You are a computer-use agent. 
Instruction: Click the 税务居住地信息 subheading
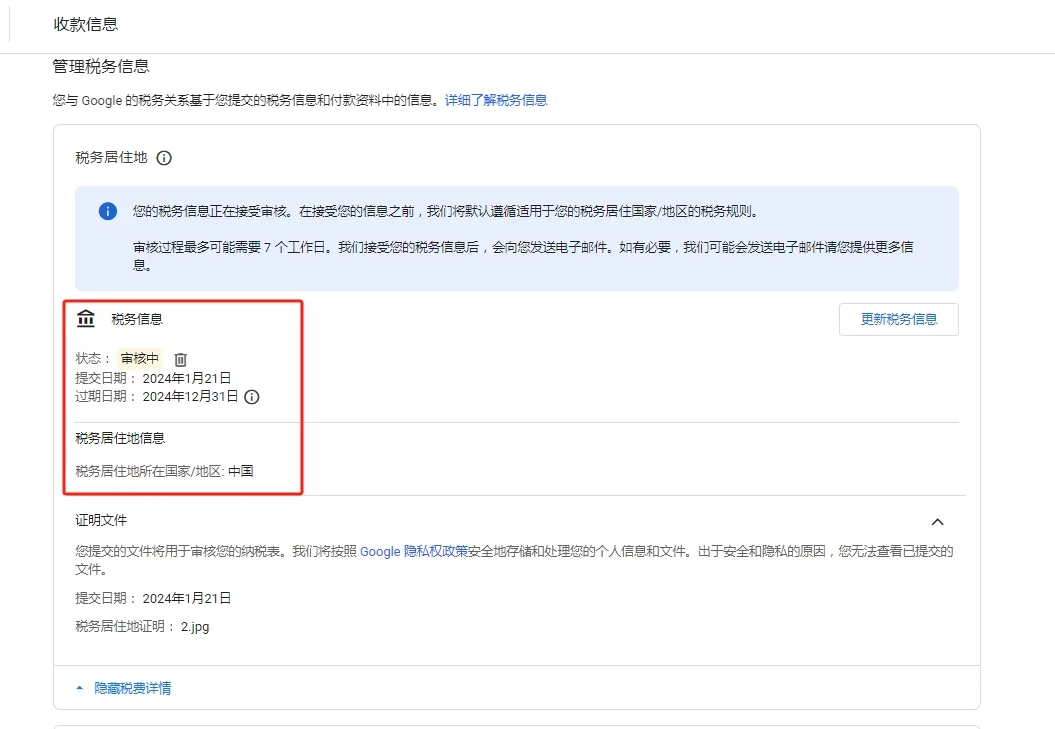pos(120,438)
